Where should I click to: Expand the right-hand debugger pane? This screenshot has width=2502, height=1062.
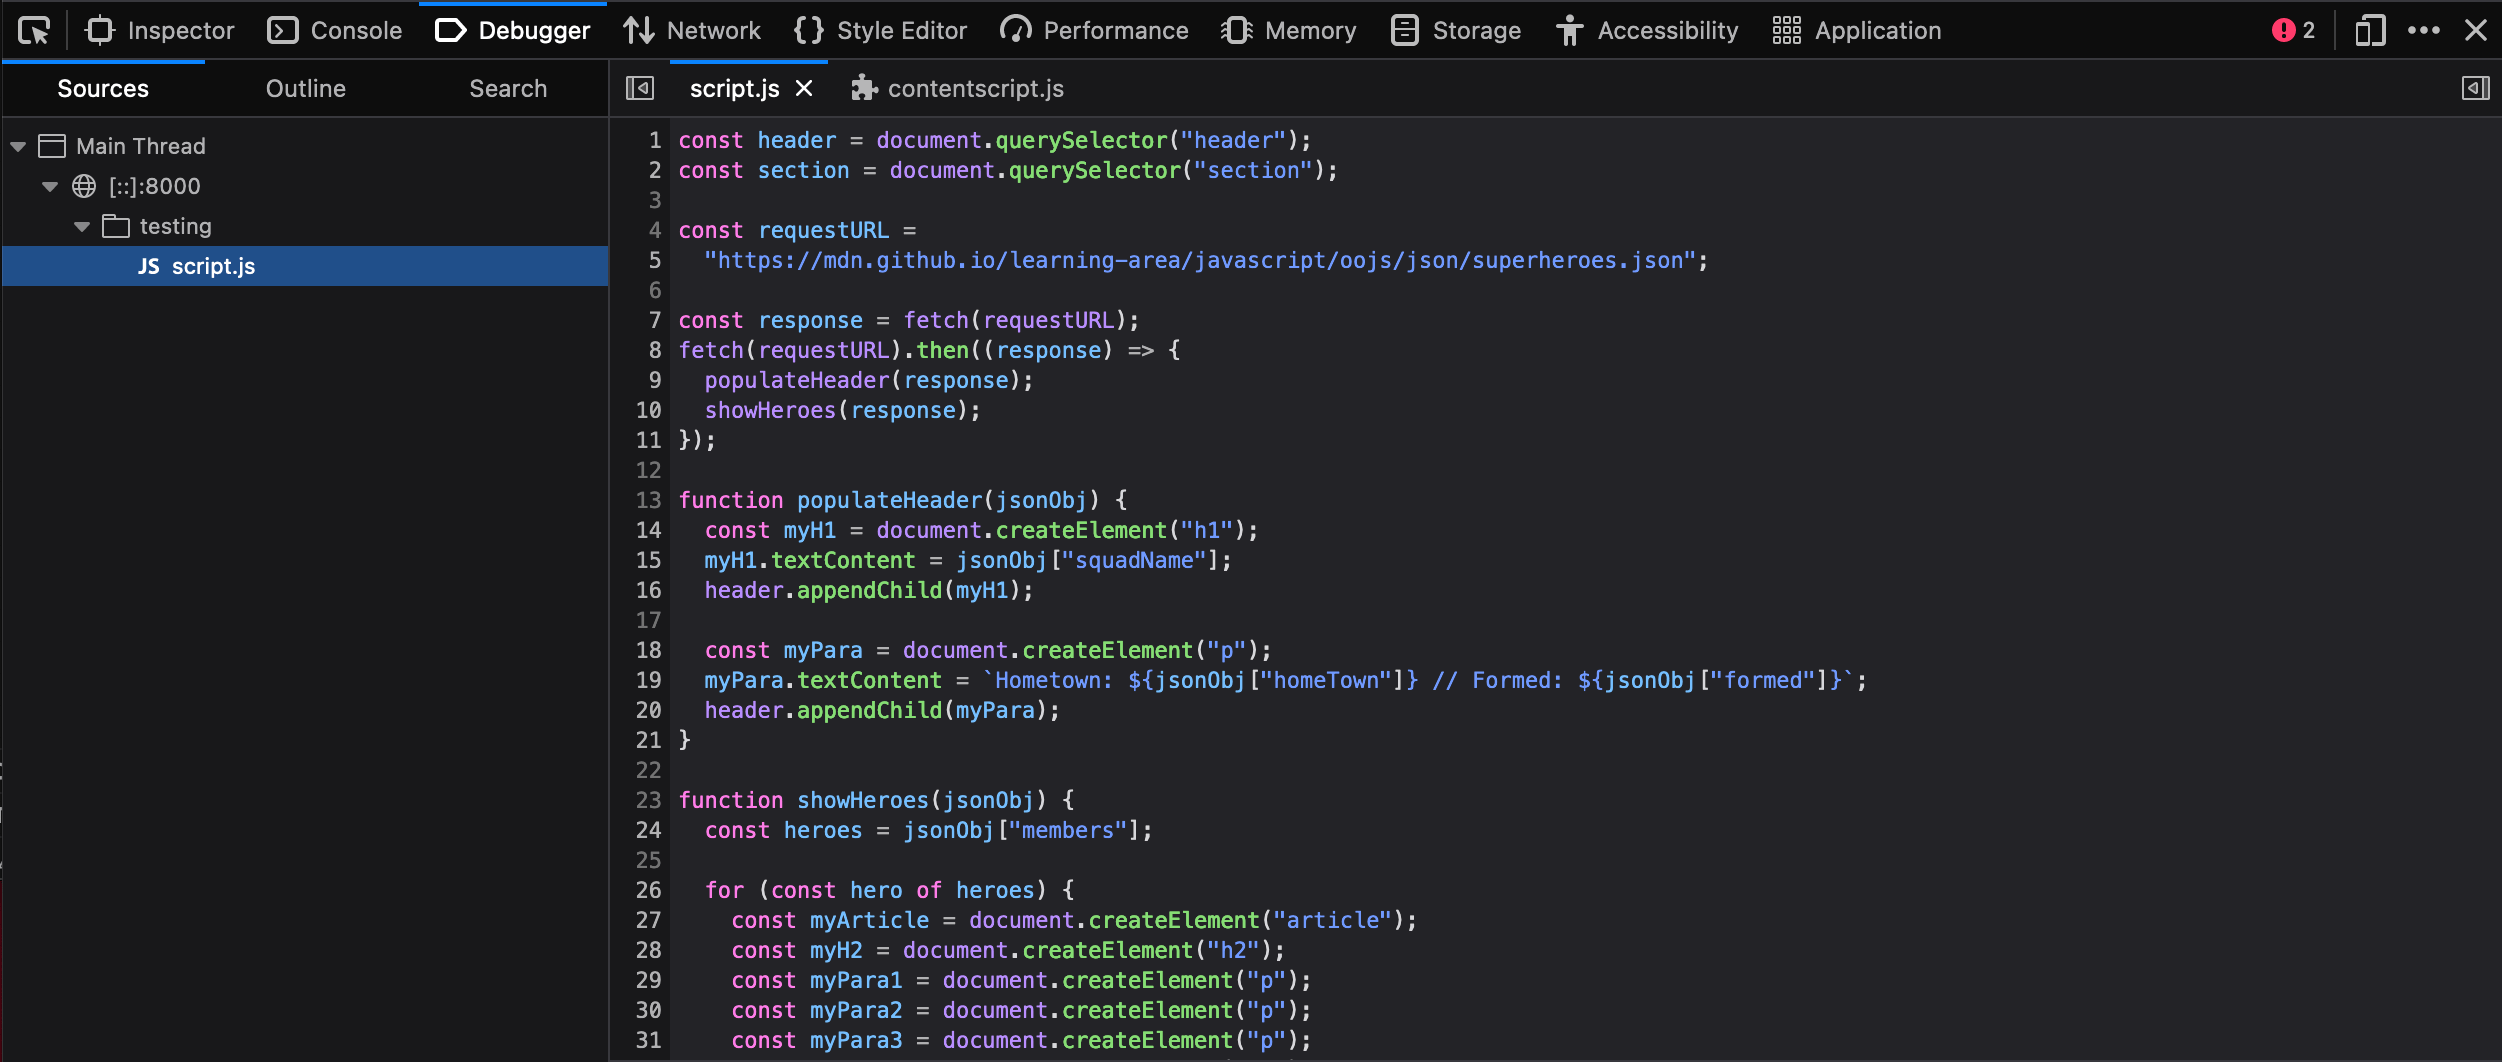tap(2475, 88)
